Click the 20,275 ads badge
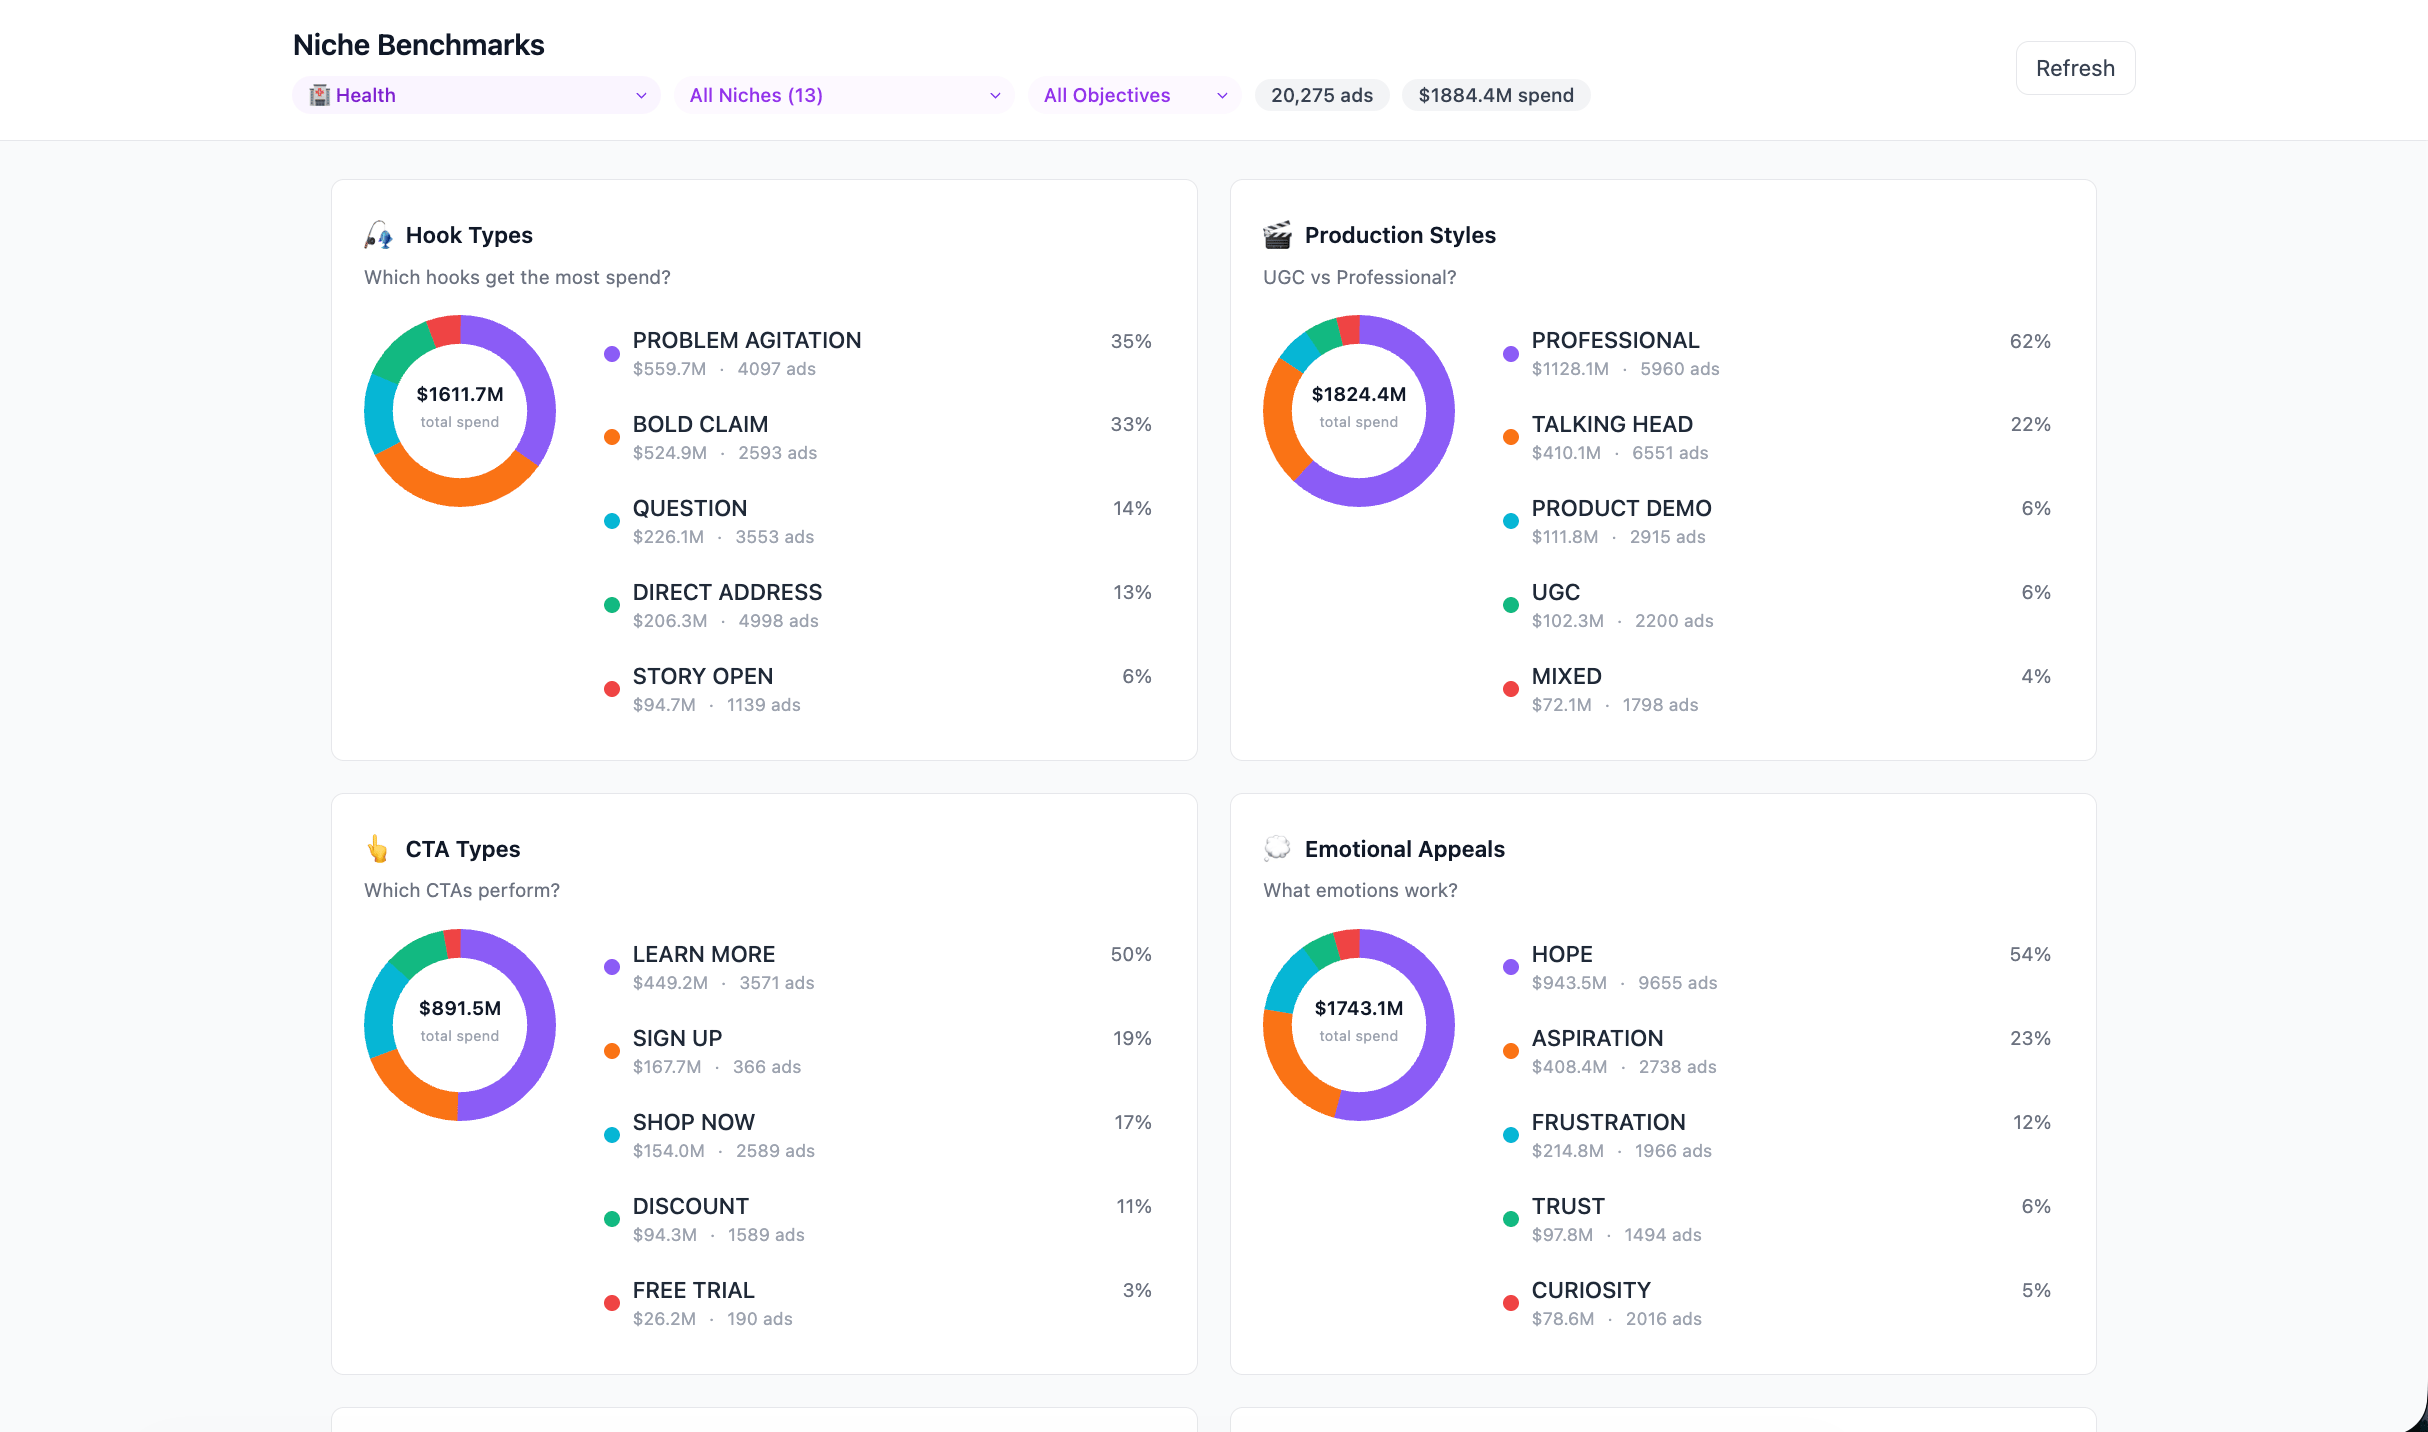This screenshot has height=1432, width=2428. 1321,95
